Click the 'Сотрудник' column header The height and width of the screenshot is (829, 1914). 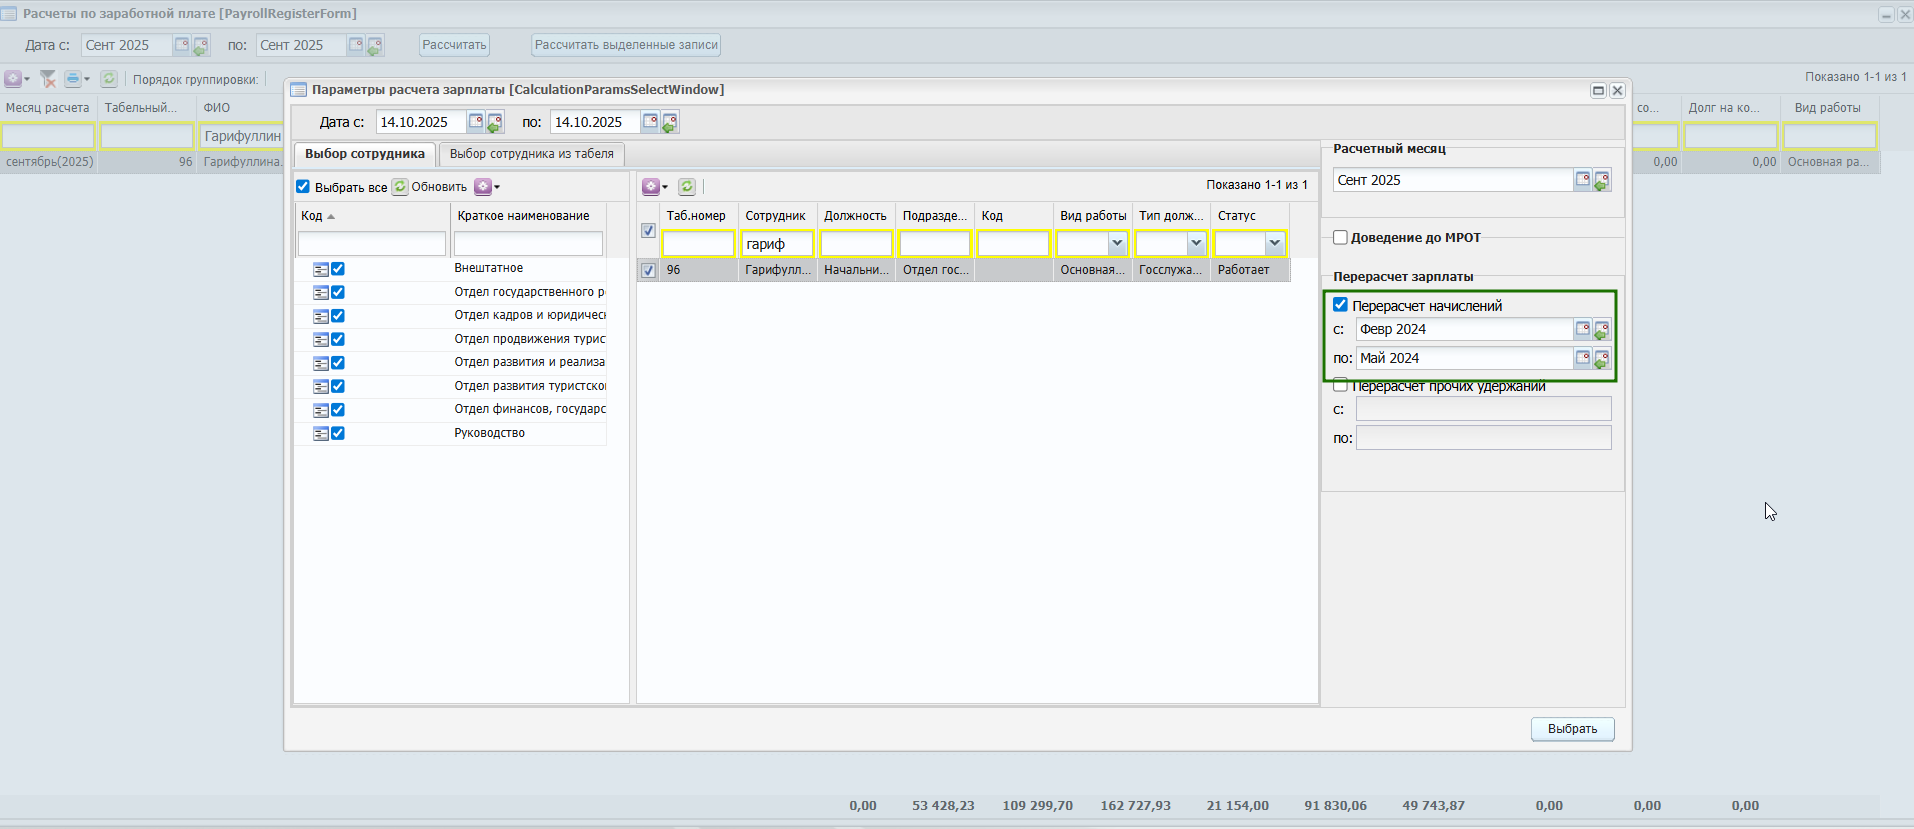776,216
